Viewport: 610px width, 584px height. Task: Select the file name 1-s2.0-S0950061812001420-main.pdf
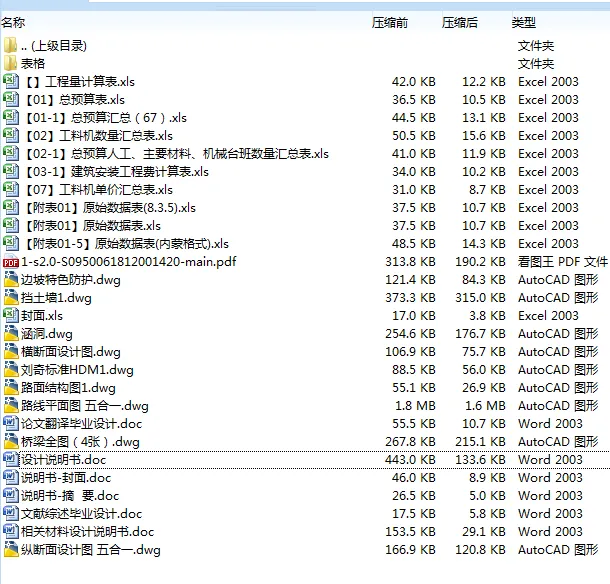click(x=128, y=261)
